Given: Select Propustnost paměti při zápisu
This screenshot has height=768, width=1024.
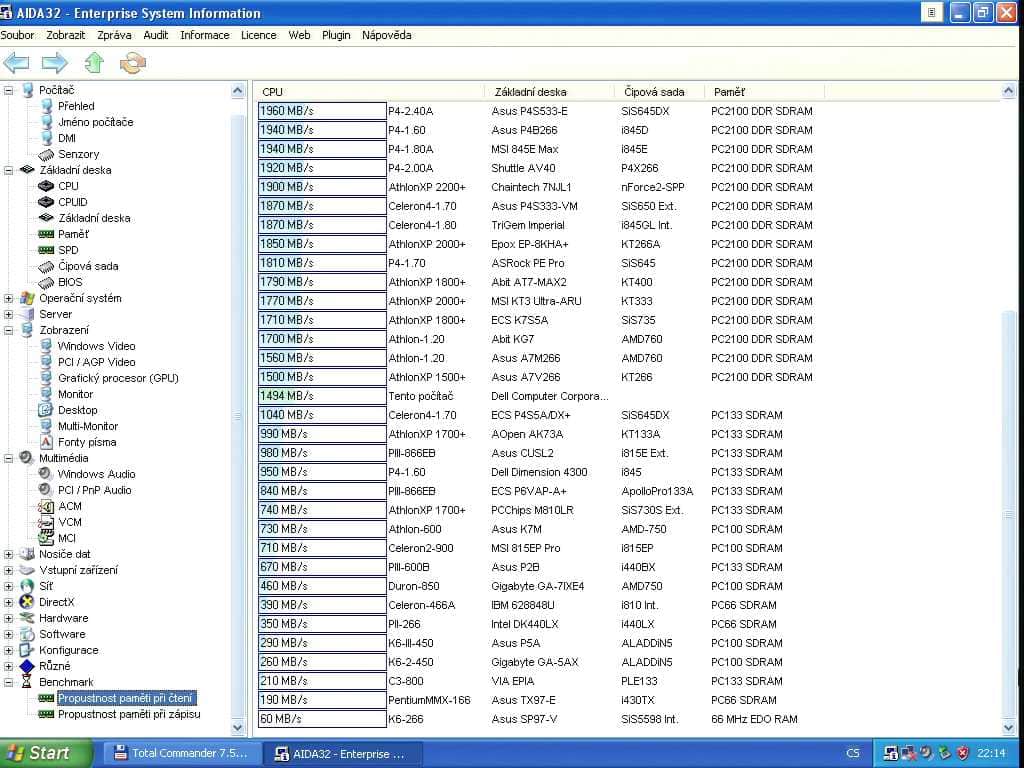Looking at the screenshot, I should tap(129, 714).
